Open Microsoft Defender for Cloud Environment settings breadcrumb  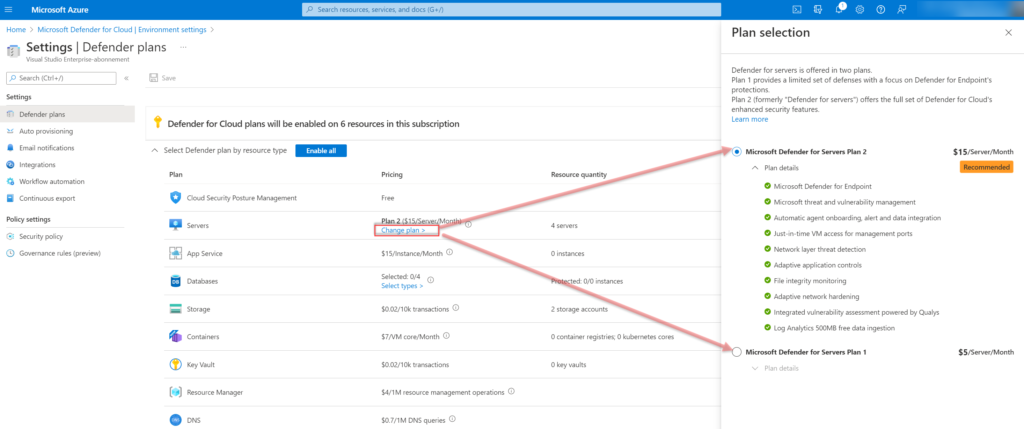122,29
